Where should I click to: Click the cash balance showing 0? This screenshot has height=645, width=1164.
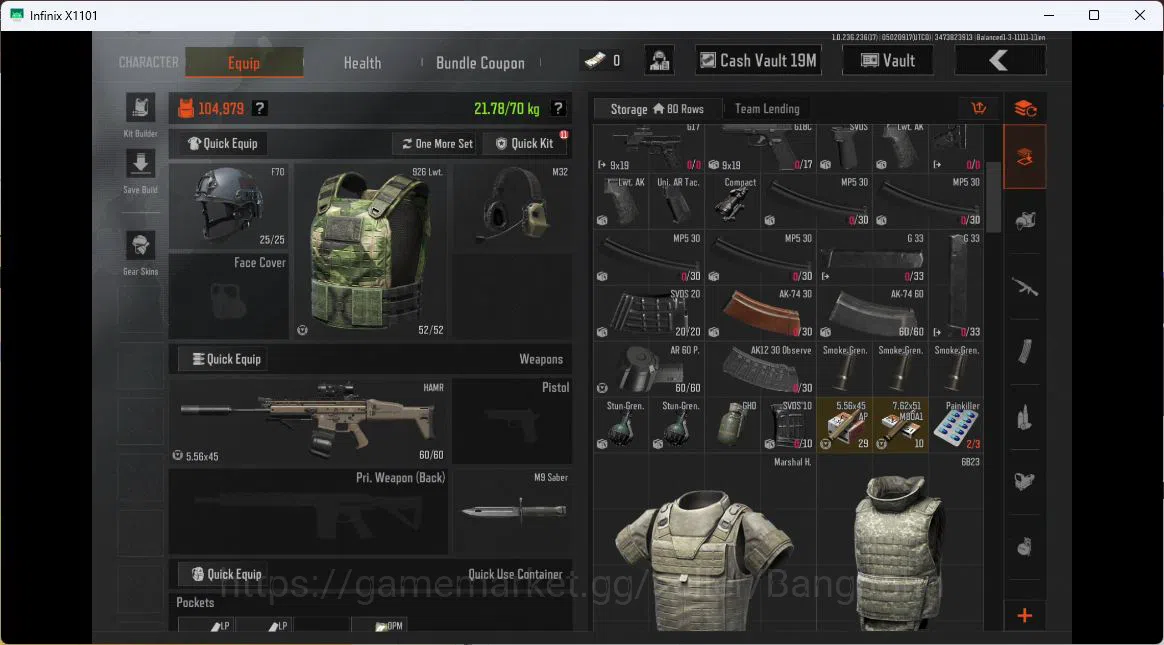tap(602, 61)
